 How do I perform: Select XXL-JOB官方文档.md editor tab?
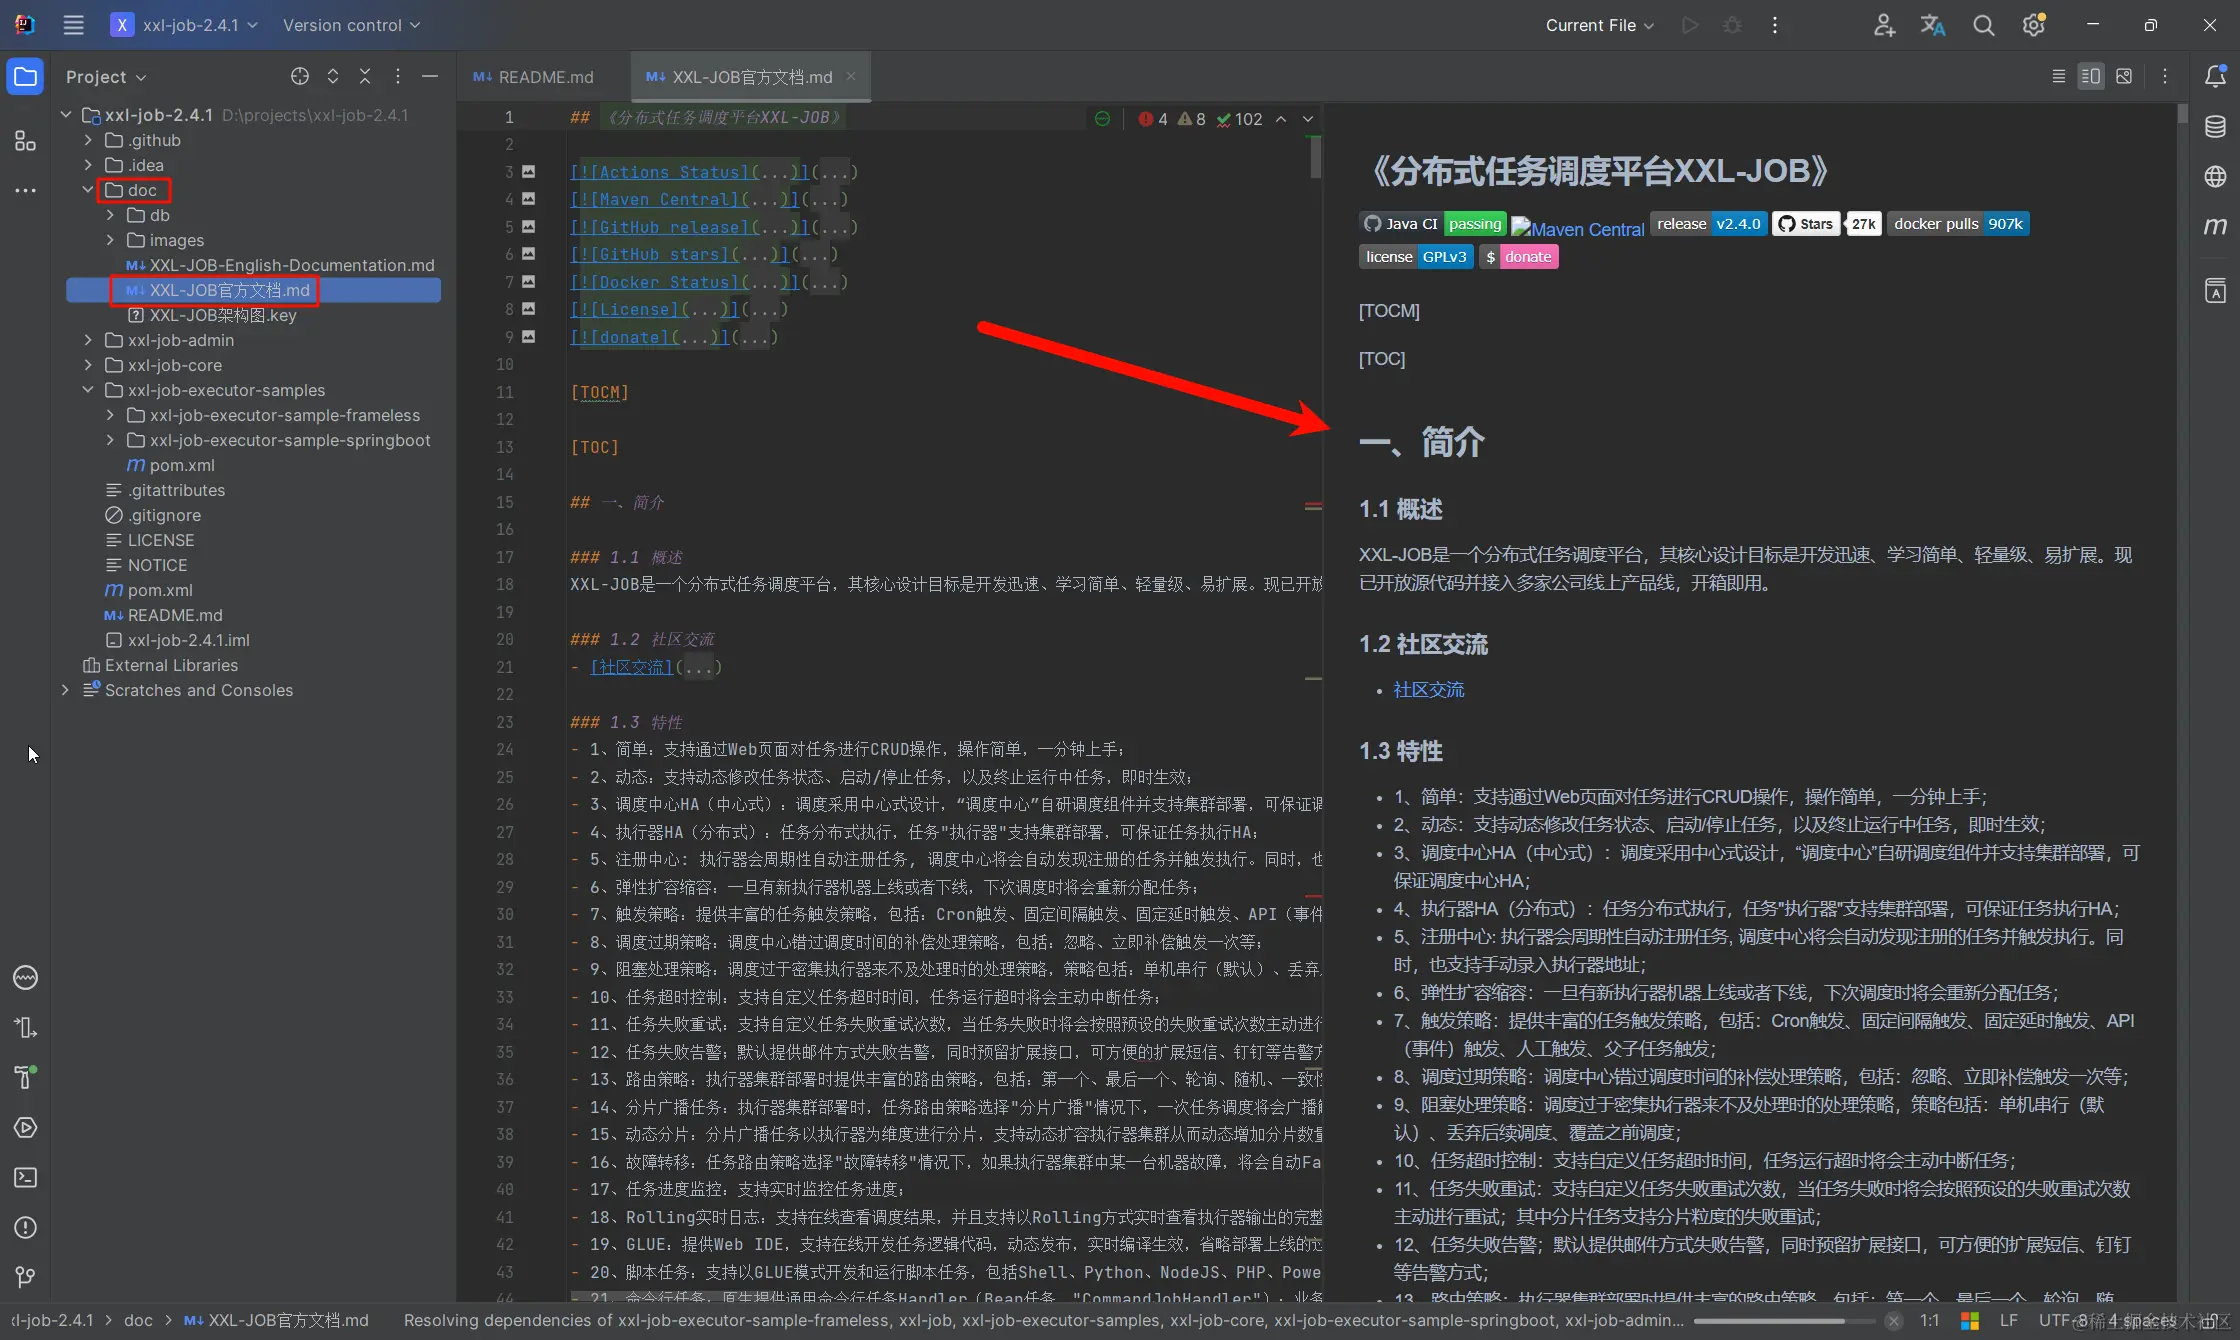[752, 77]
